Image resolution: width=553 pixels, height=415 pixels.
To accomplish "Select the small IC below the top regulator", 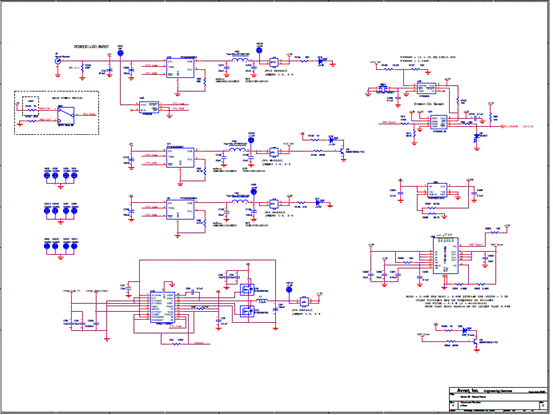I will [149, 107].
